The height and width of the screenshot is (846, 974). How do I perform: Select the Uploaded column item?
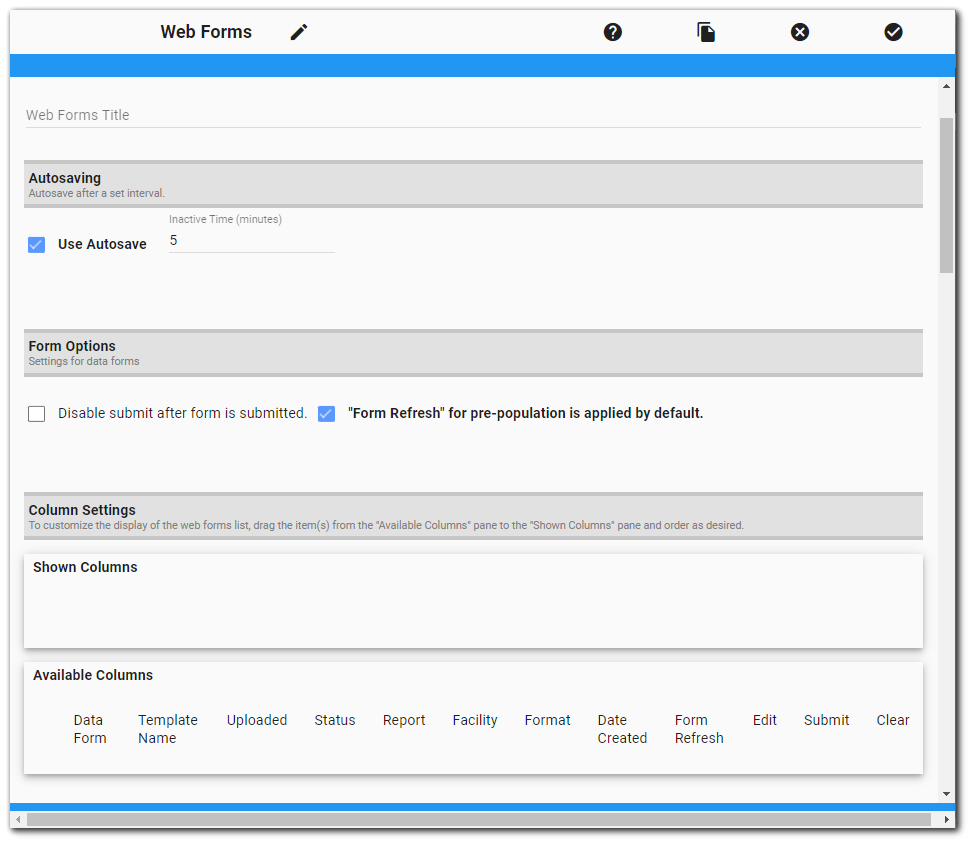257,721
